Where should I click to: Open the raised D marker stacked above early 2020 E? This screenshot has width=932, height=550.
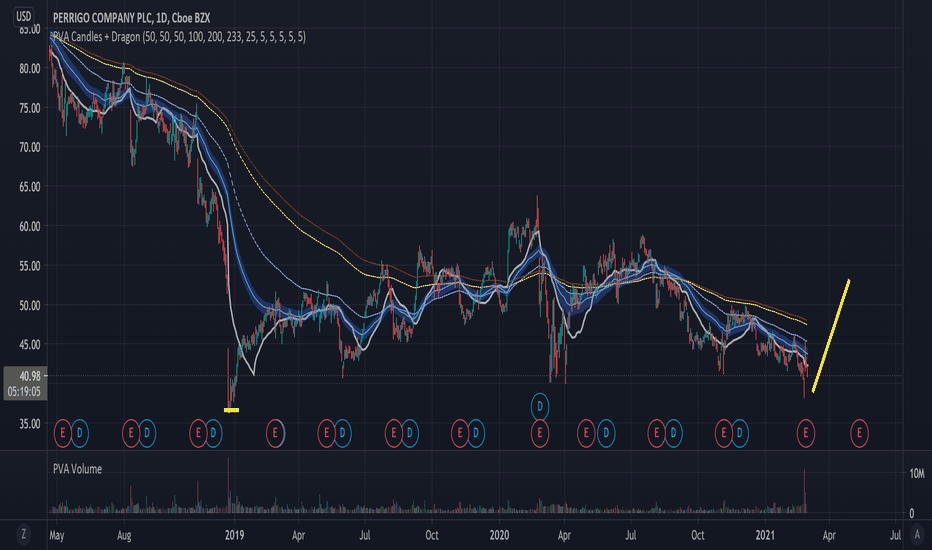tap(540, 407)
